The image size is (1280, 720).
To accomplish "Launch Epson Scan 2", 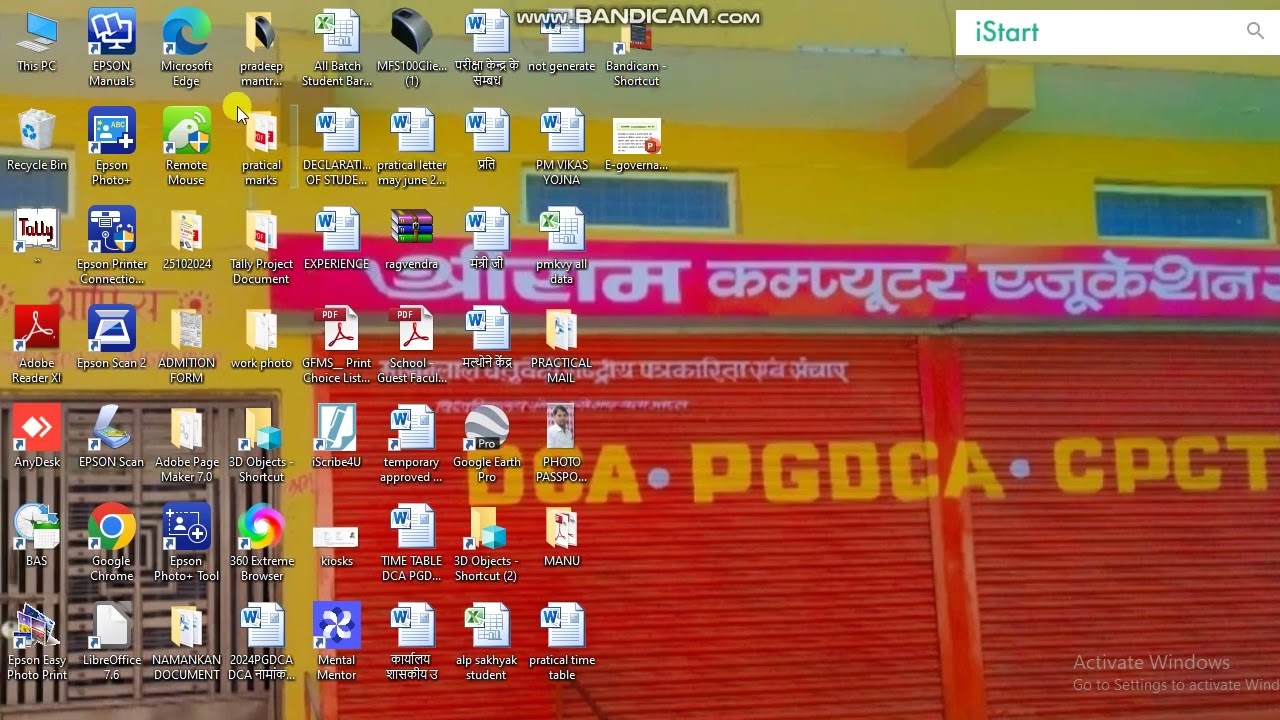I will coord(112,339).
